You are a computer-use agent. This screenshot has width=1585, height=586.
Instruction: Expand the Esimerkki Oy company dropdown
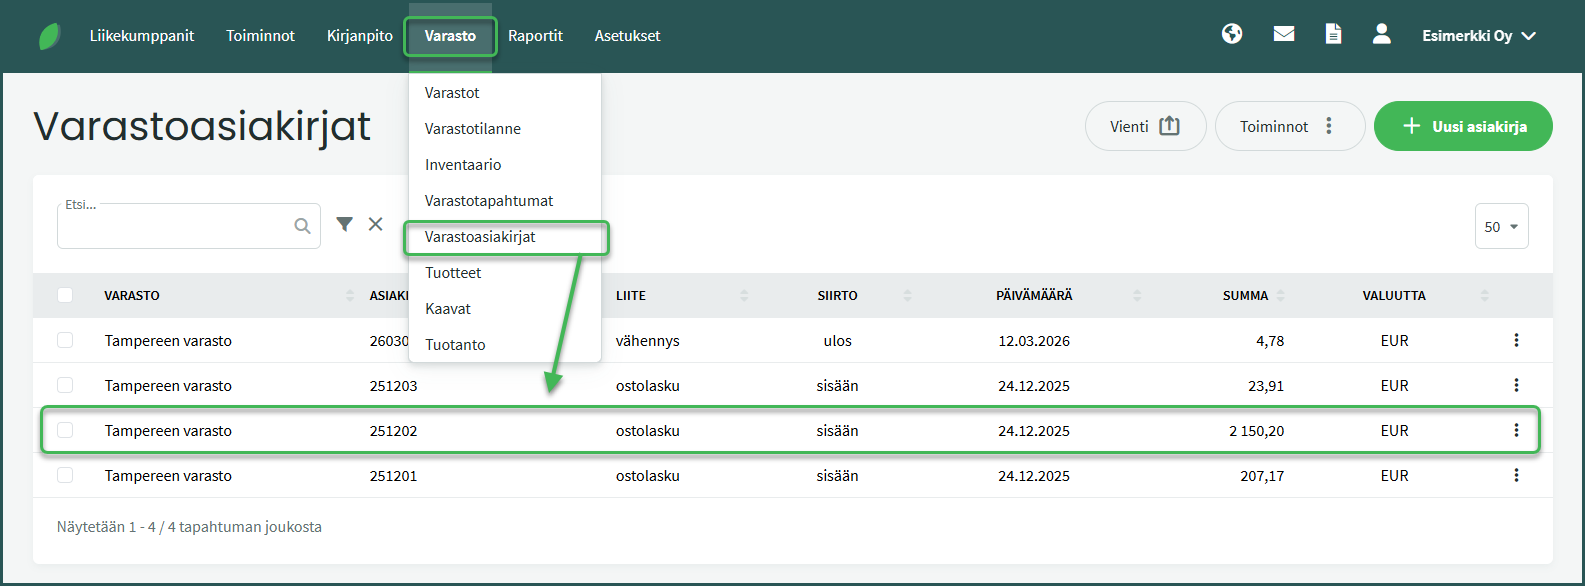click(1478, 36)
